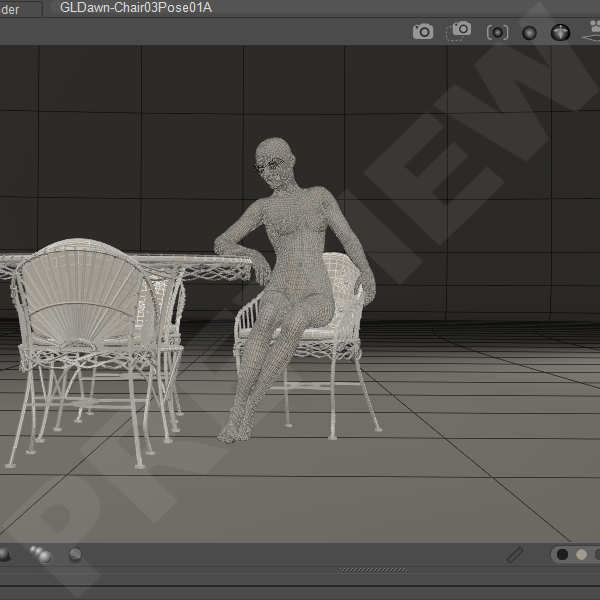This screenshot has height=600, width=600.
Task: Click the slanted pencil icon in bottom bar
Action: click(515, 554)
